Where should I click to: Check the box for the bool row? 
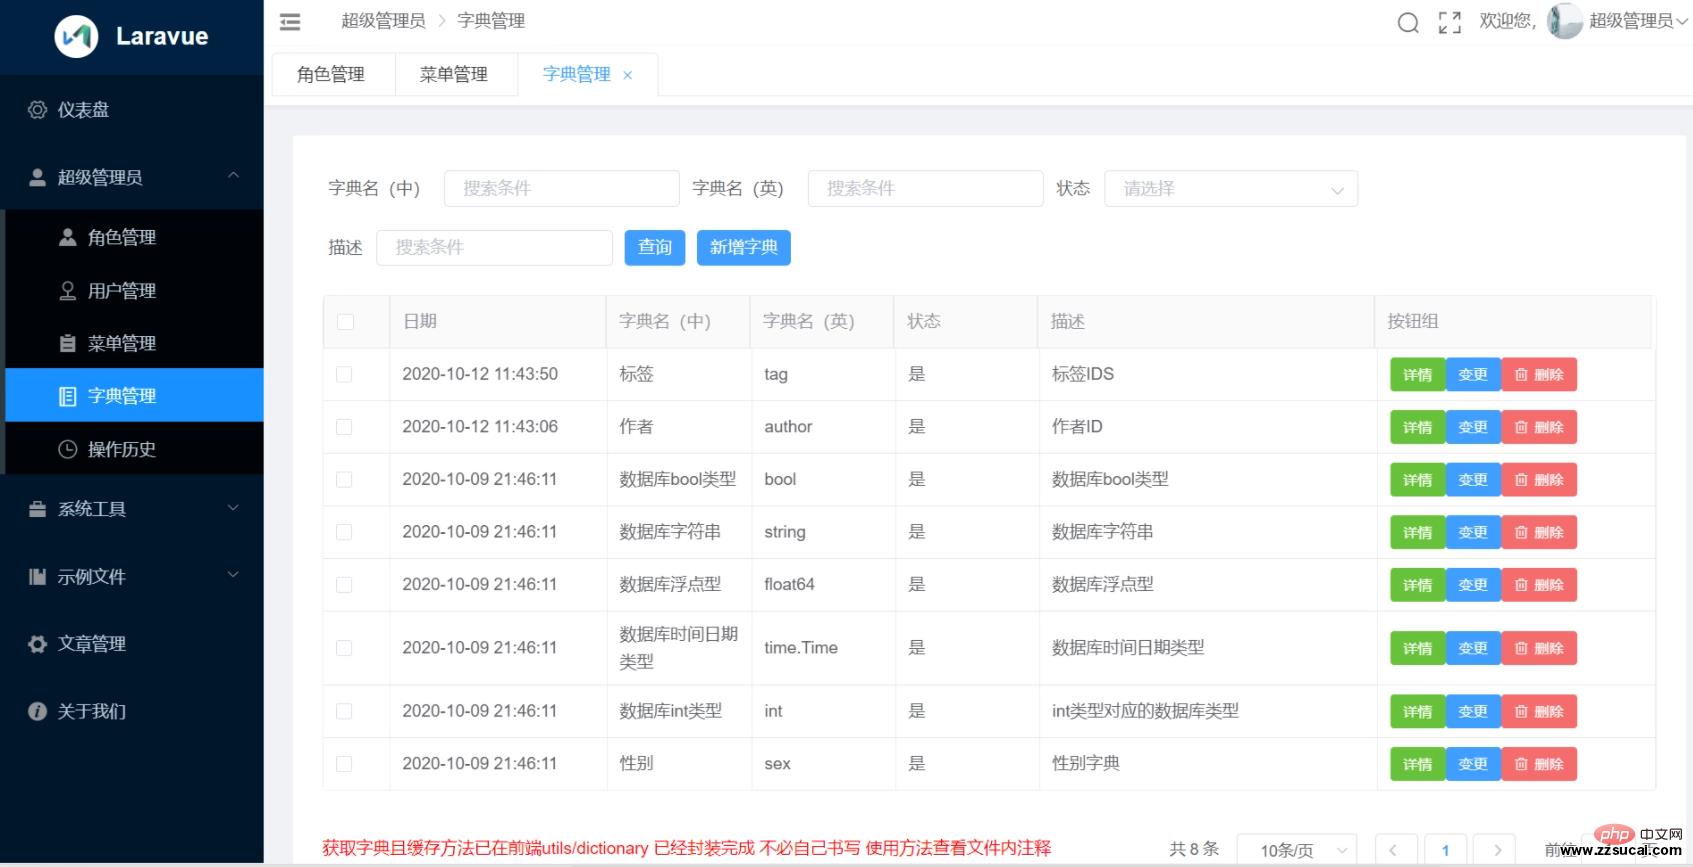344,480
